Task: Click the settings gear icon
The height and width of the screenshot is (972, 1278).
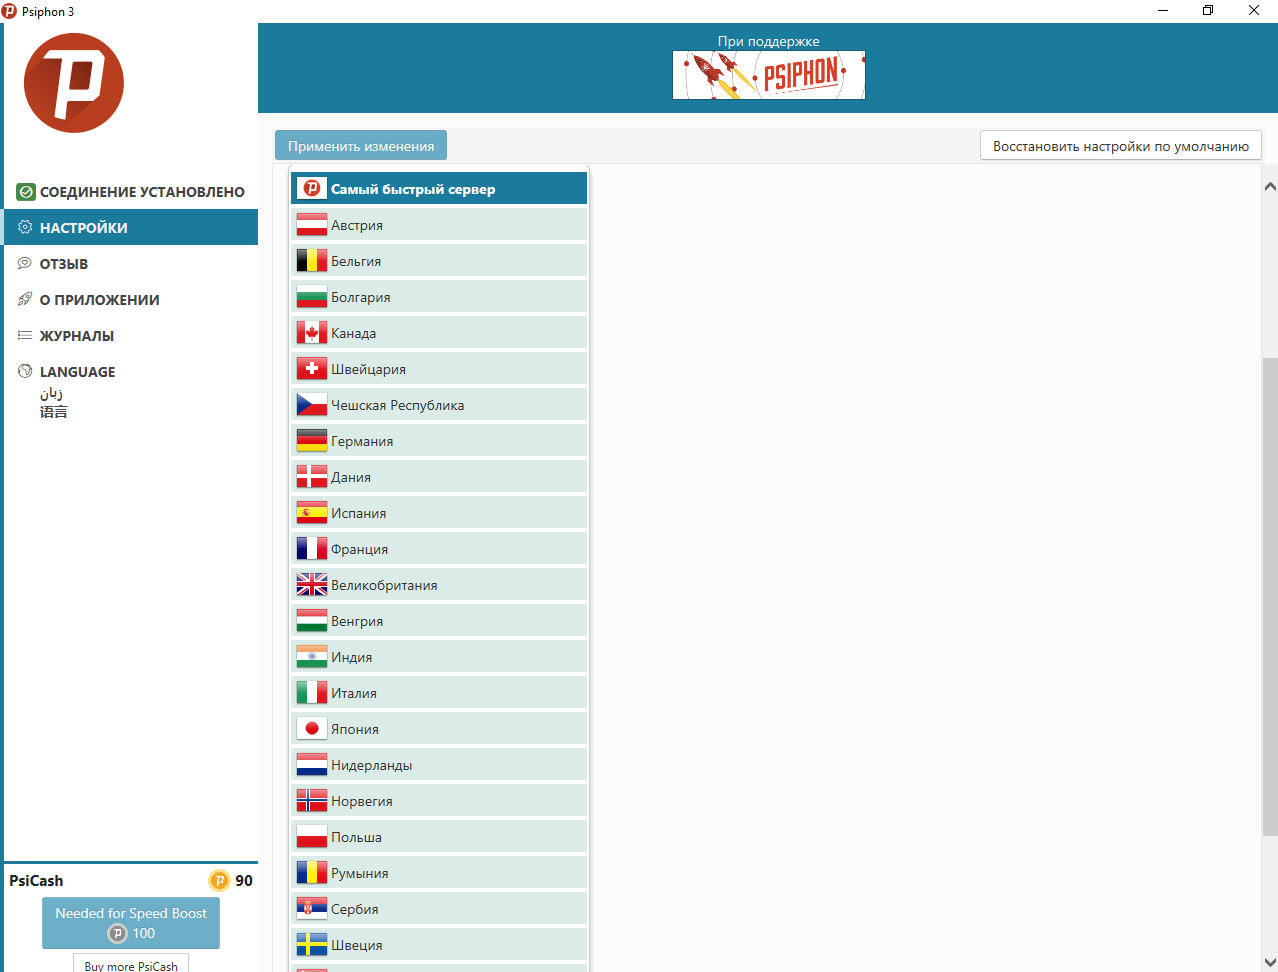Action: (25, 228)
